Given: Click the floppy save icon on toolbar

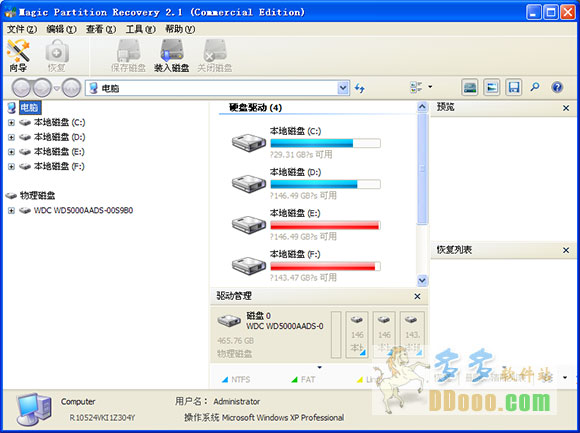Looking at the screenshot, I should point(513,88).
